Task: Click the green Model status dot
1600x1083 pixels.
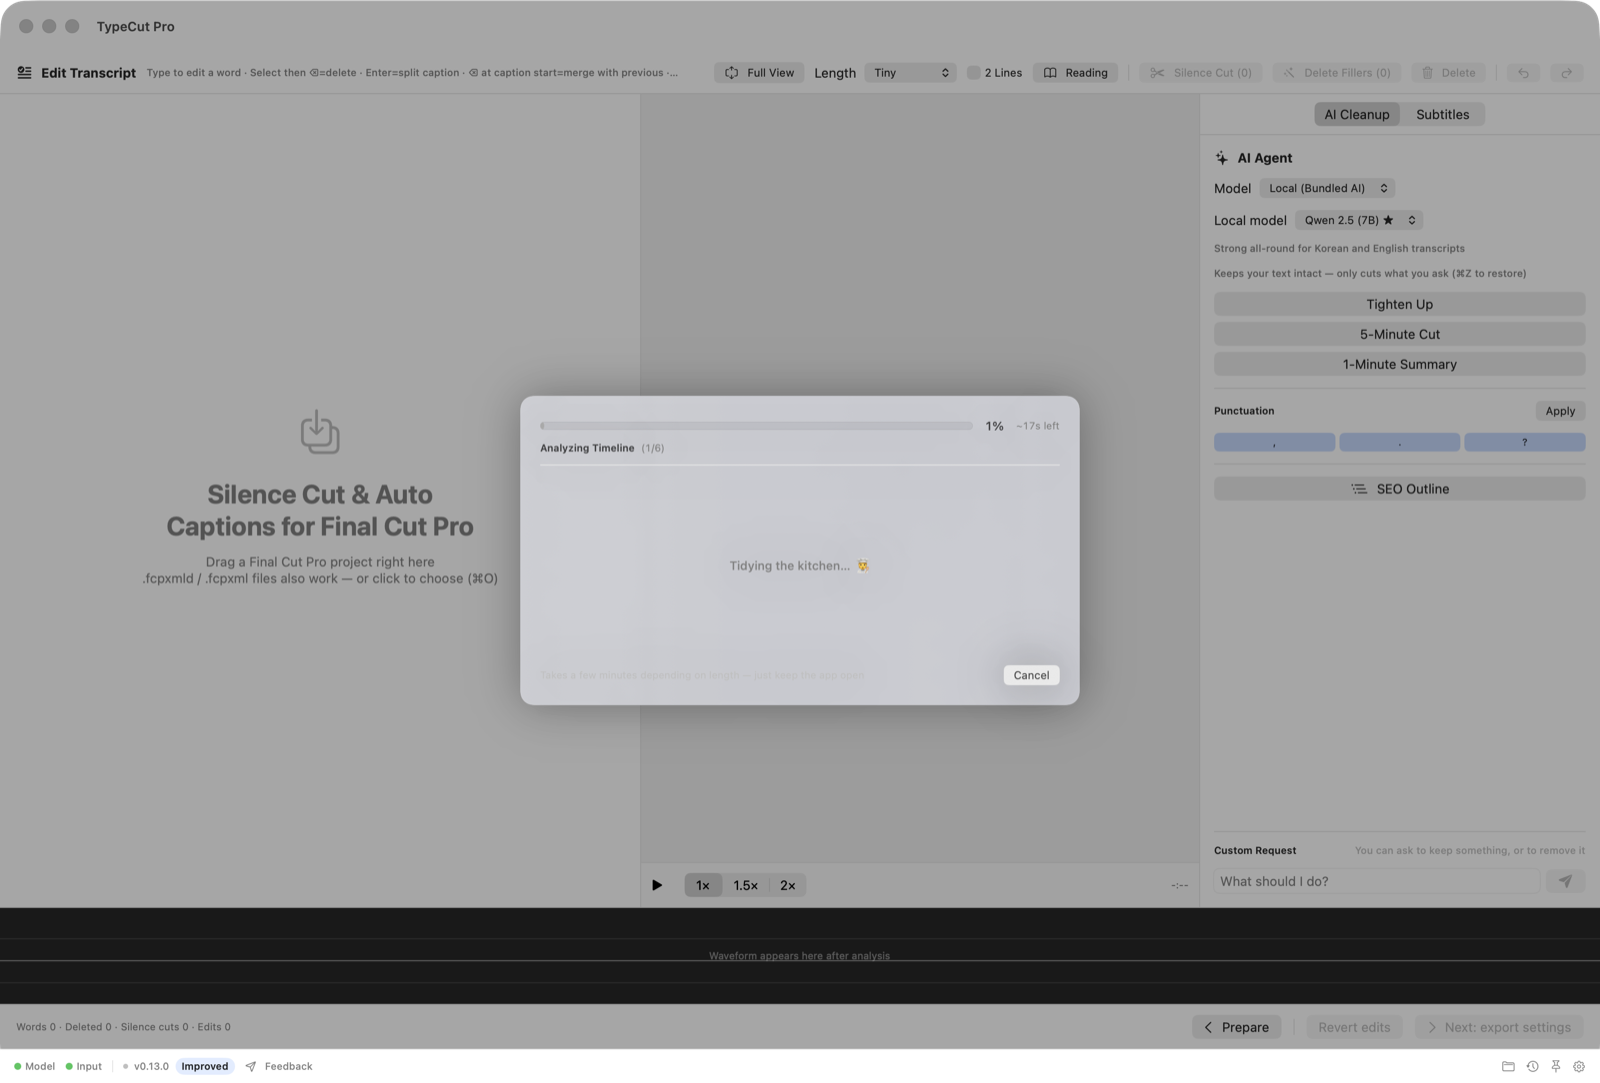Action: (x=18, y=1066)
